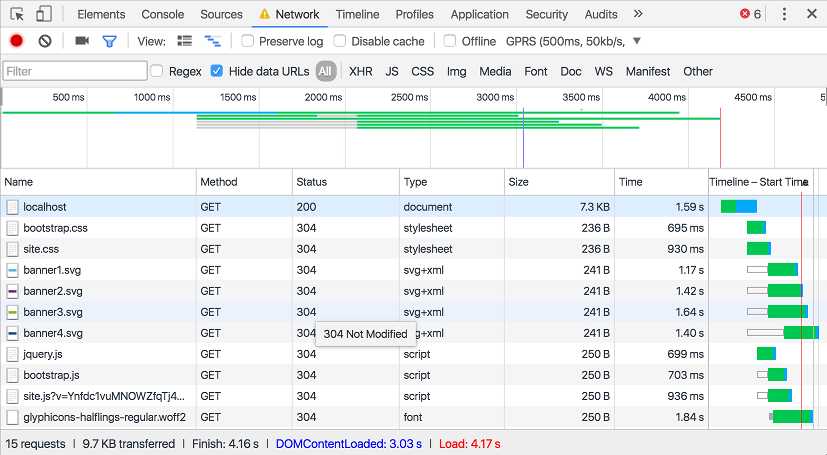Filter requests by XHR type
The height and width of the screenshot is (455, 827).
coord(361,71)
